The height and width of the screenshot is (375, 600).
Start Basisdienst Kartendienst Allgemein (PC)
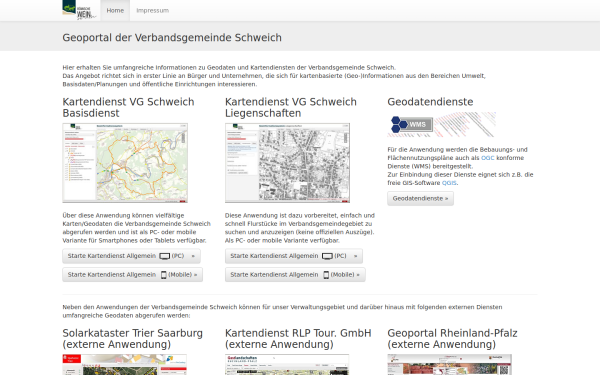[x=131, y=256]
